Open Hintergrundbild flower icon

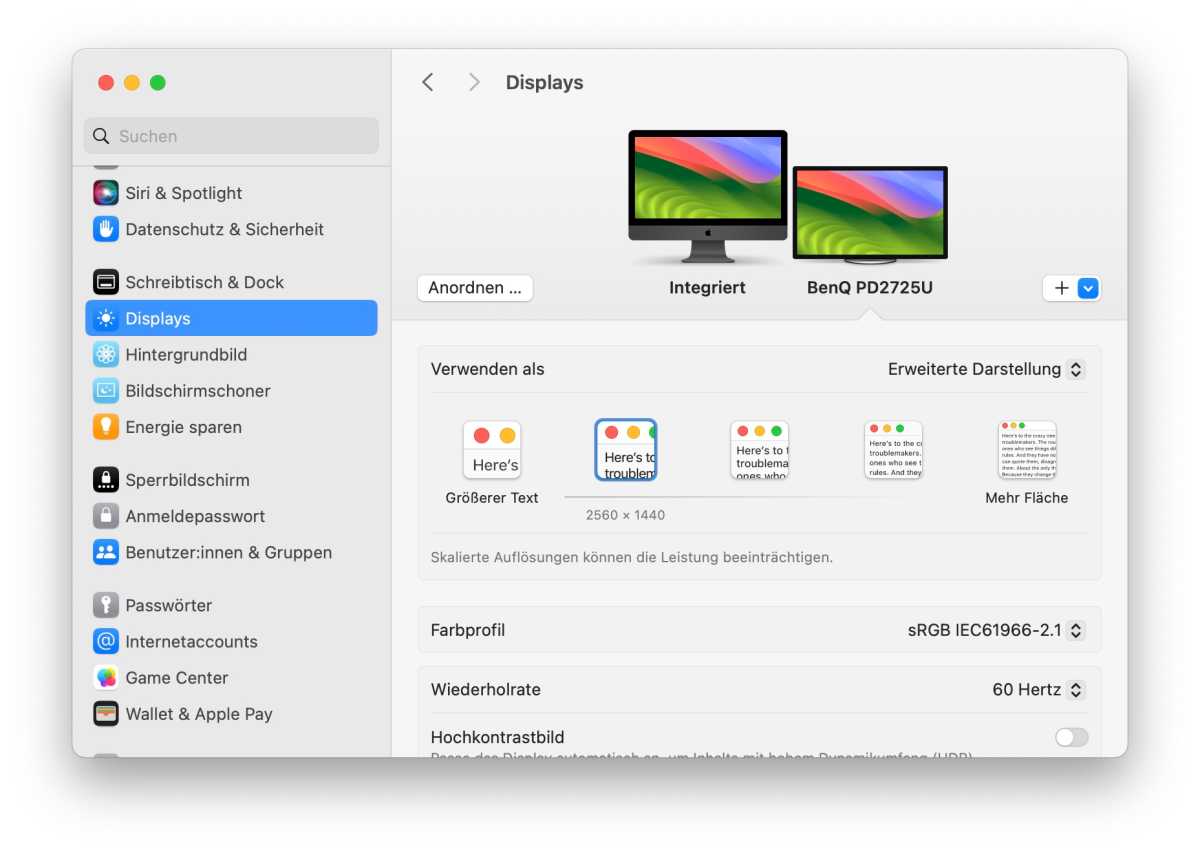click(106, 354)
